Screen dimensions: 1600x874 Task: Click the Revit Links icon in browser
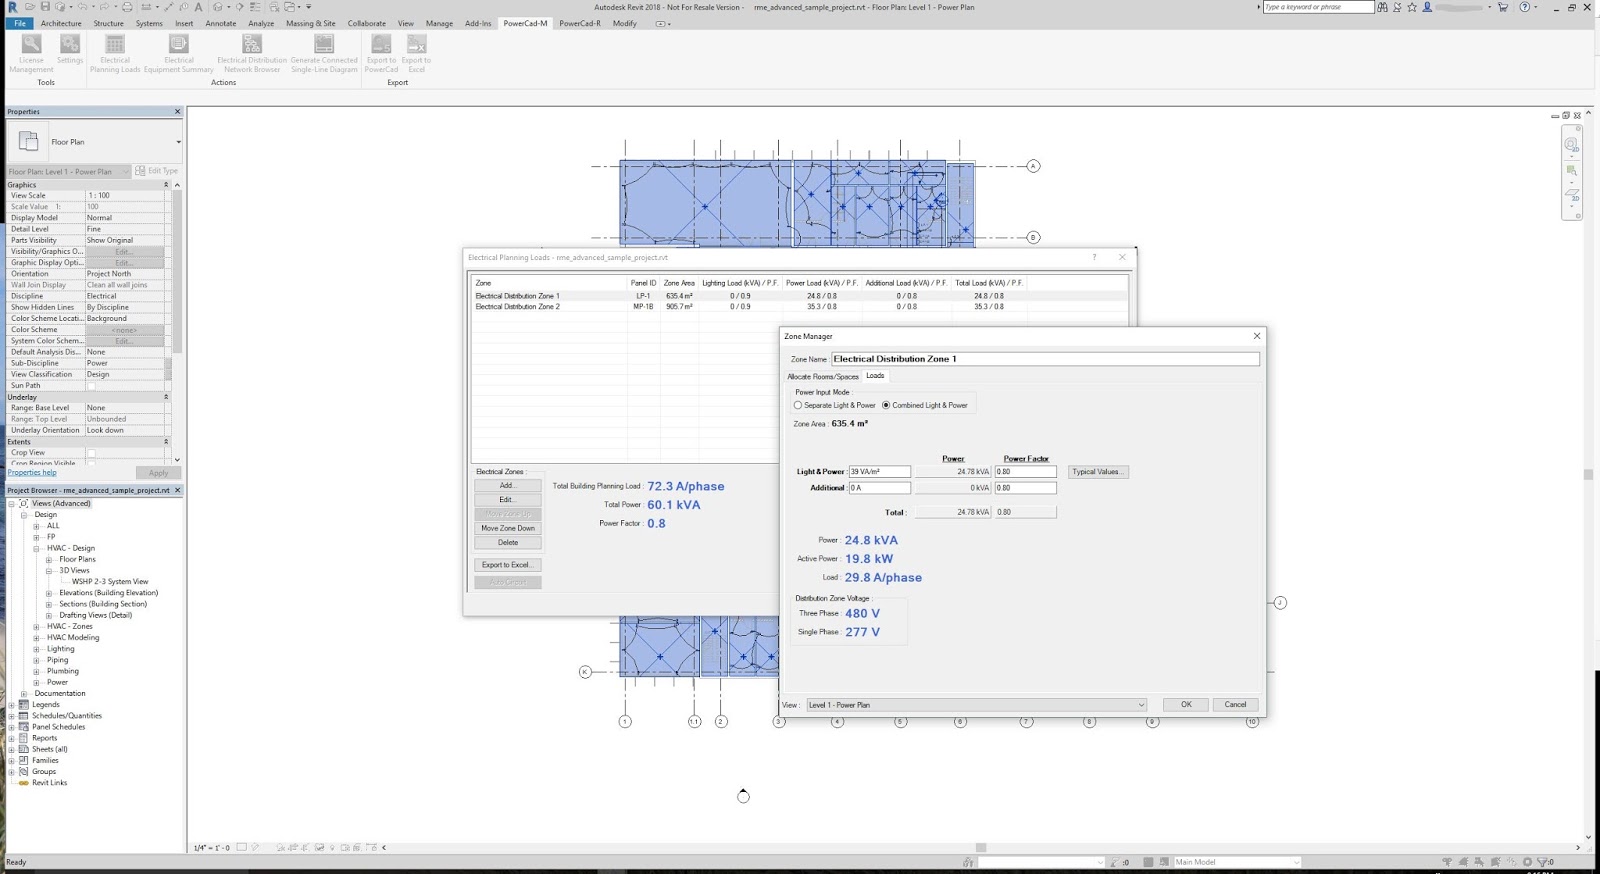pos(24,783)
